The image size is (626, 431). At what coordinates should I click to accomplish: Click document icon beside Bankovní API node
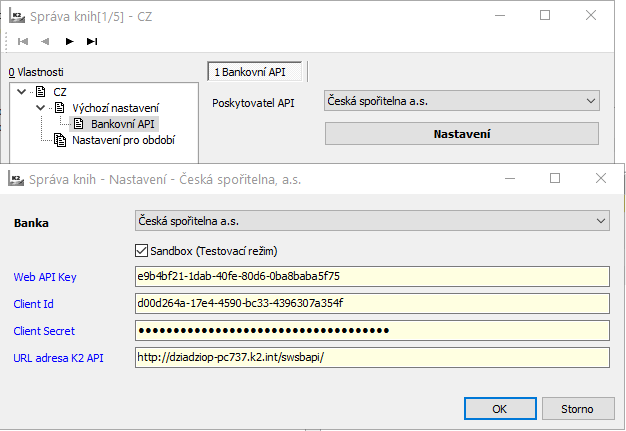click(79, 124)
